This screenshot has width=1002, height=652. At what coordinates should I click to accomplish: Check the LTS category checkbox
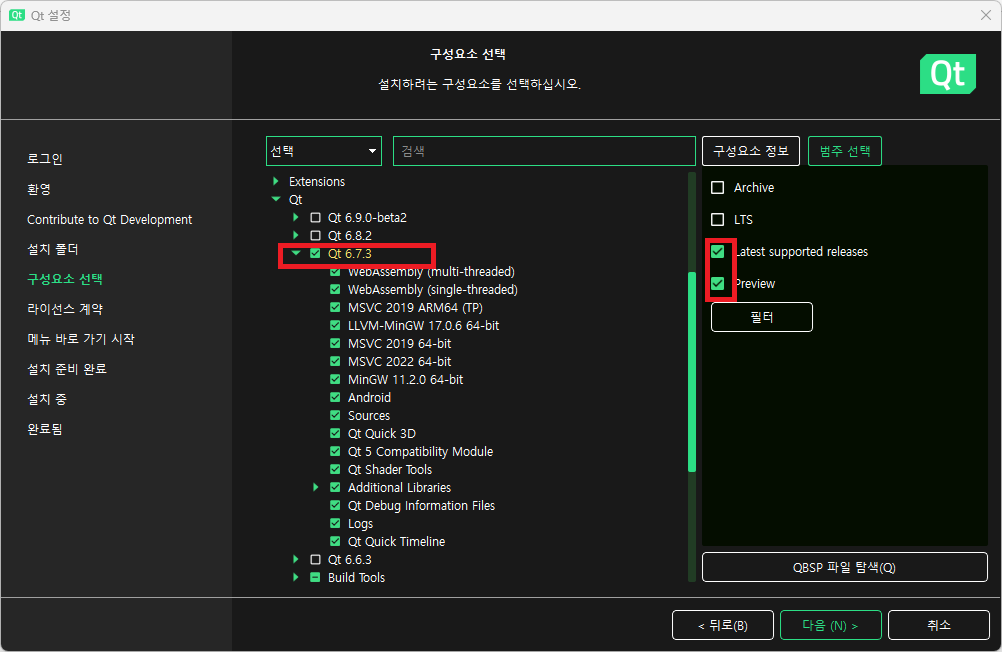(718, 219)
